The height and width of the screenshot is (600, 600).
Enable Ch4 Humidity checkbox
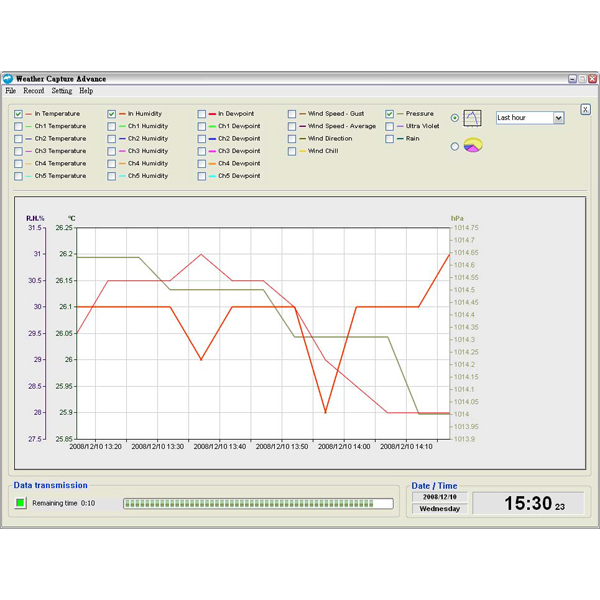(x=111, y=164)
